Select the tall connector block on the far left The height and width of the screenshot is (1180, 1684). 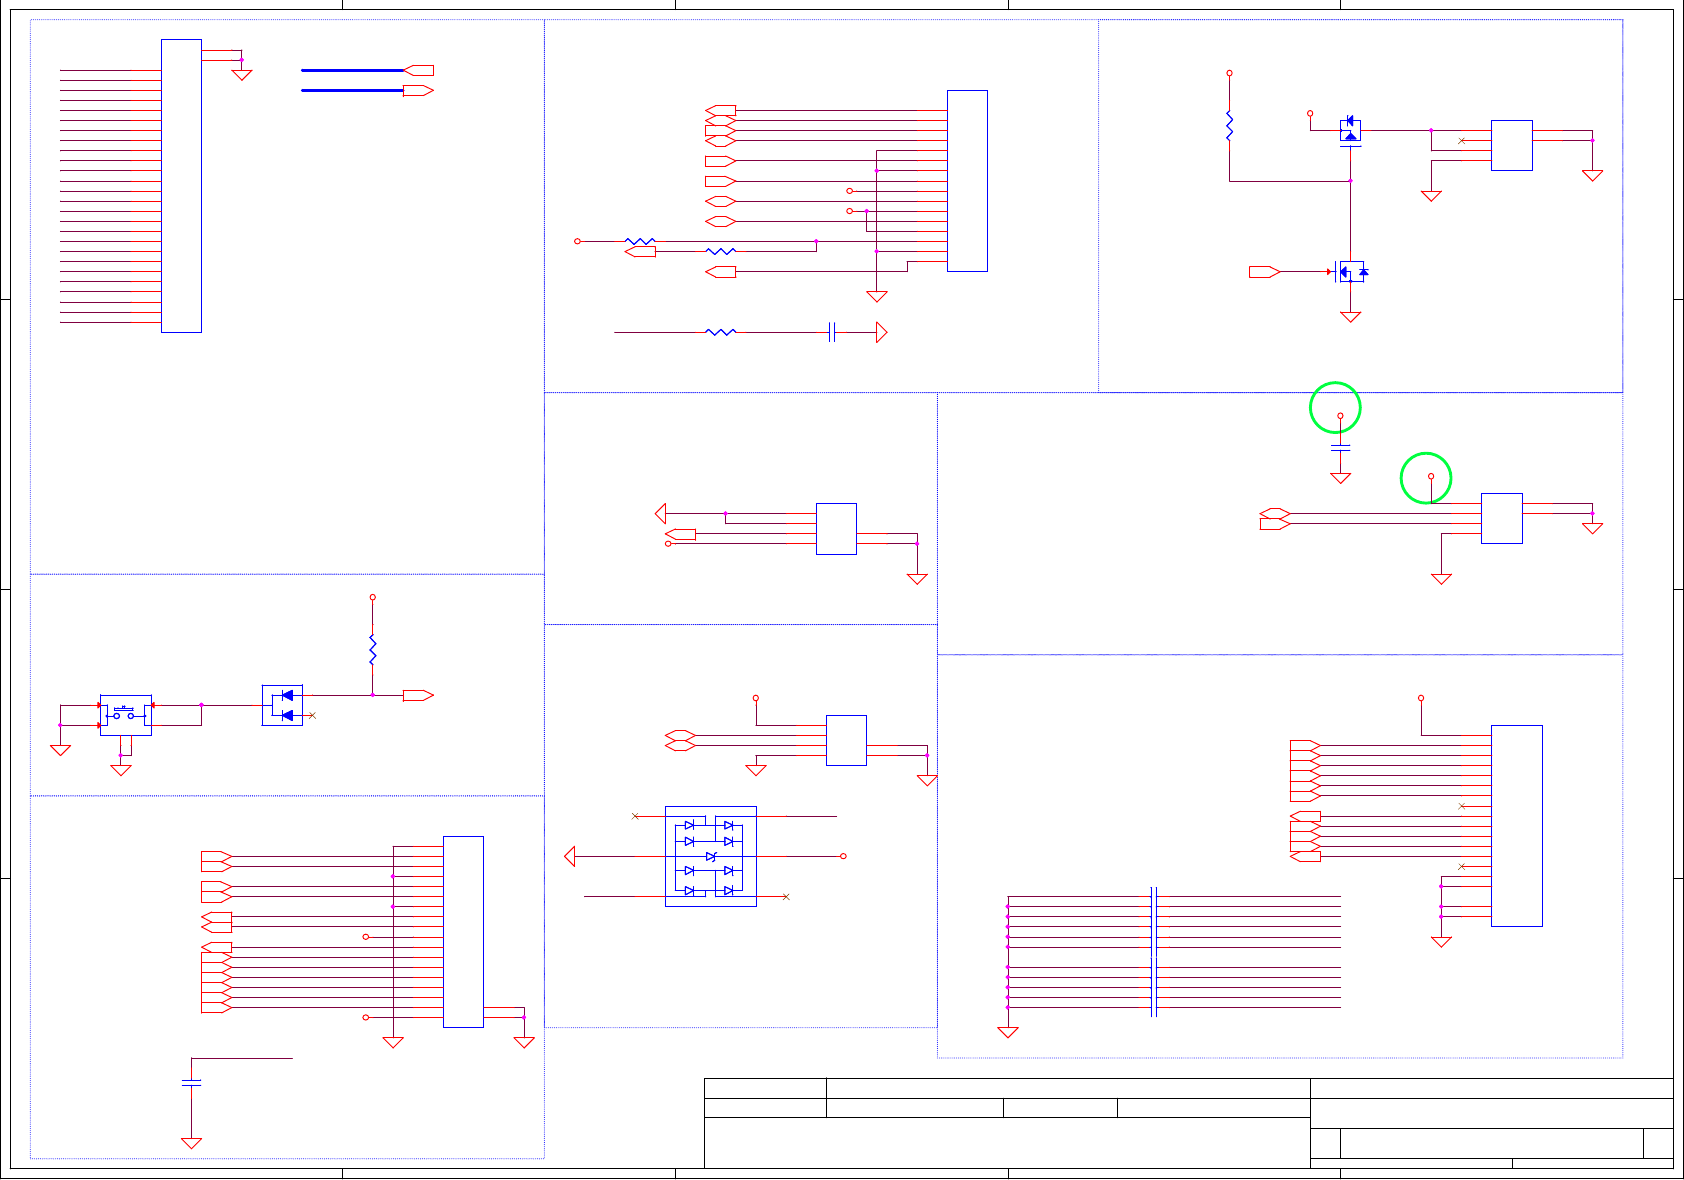[x=181, y=186]
